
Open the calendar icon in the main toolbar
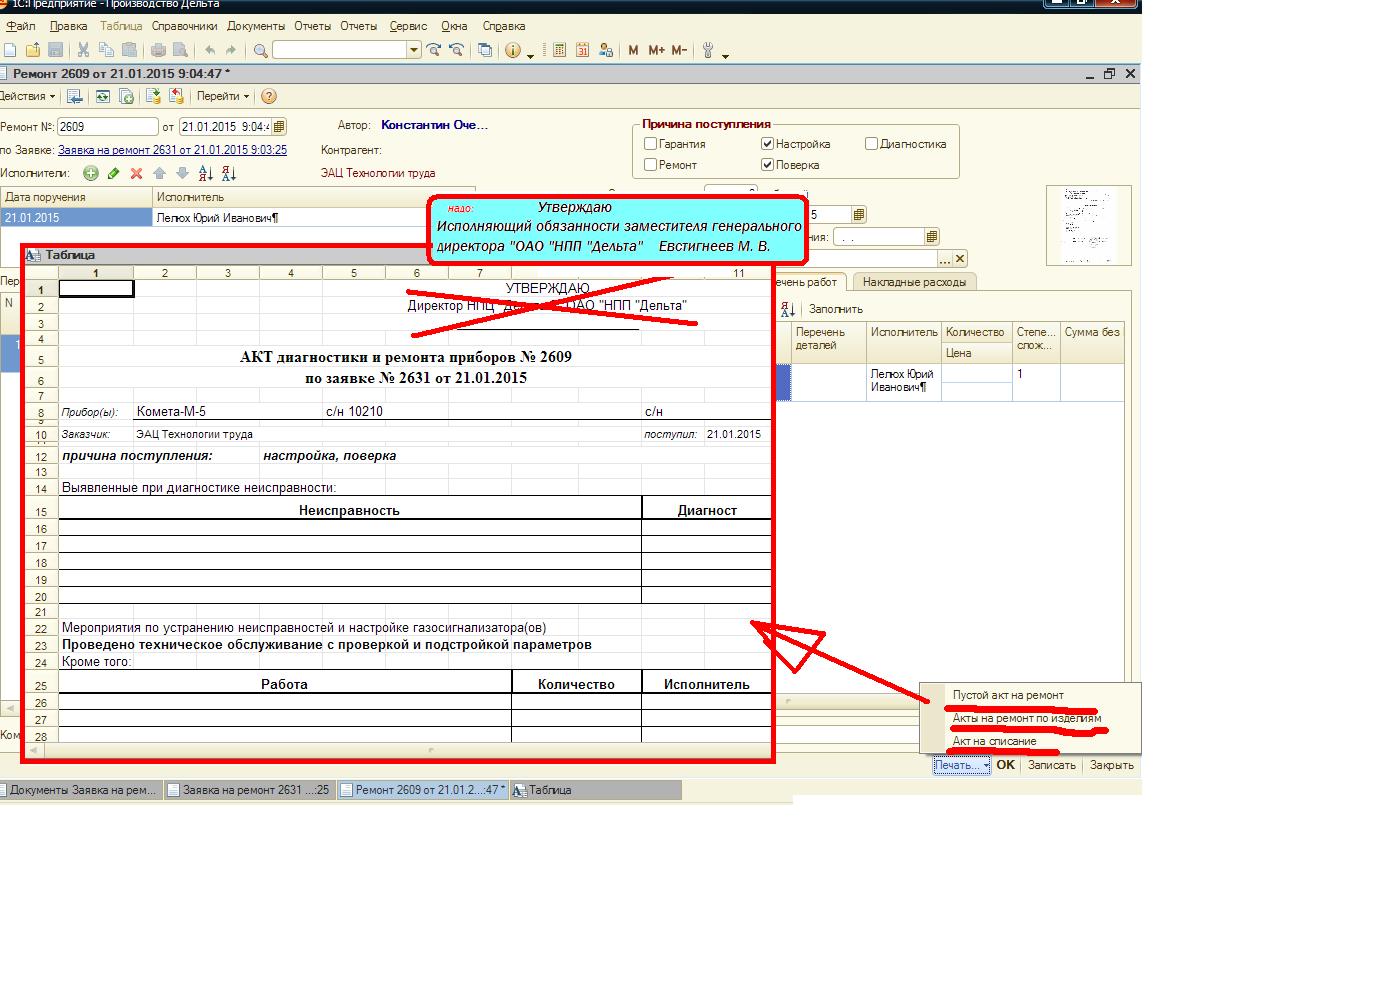pos(583,50)
